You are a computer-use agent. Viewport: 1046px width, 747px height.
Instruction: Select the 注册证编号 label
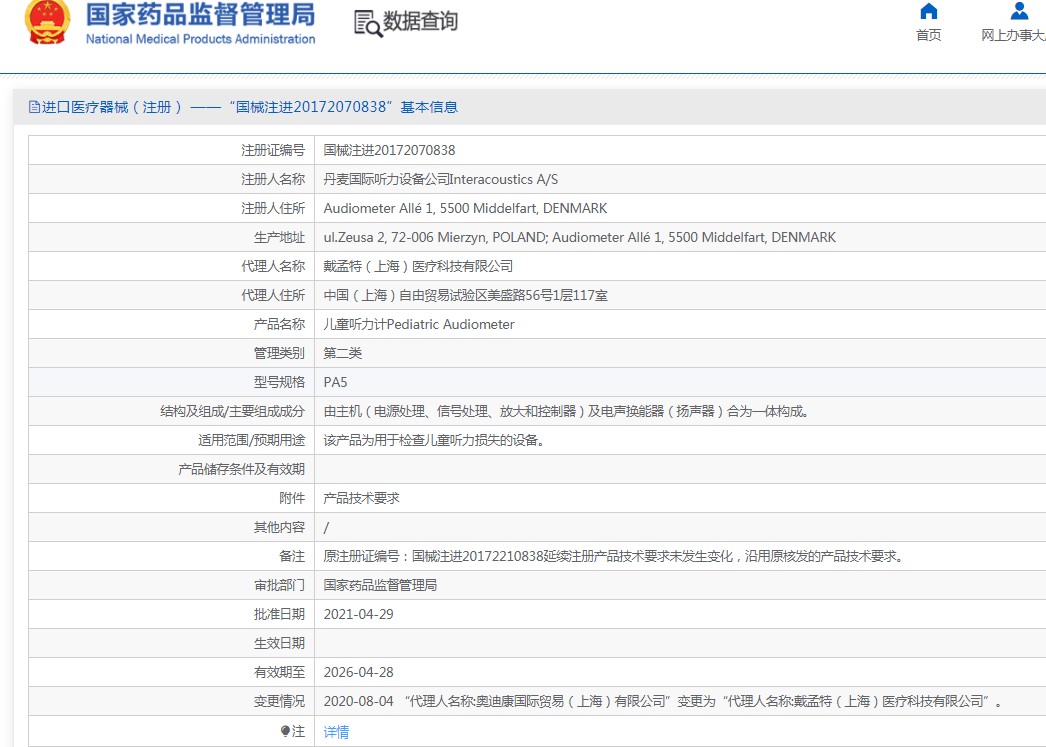coord(273,150)
